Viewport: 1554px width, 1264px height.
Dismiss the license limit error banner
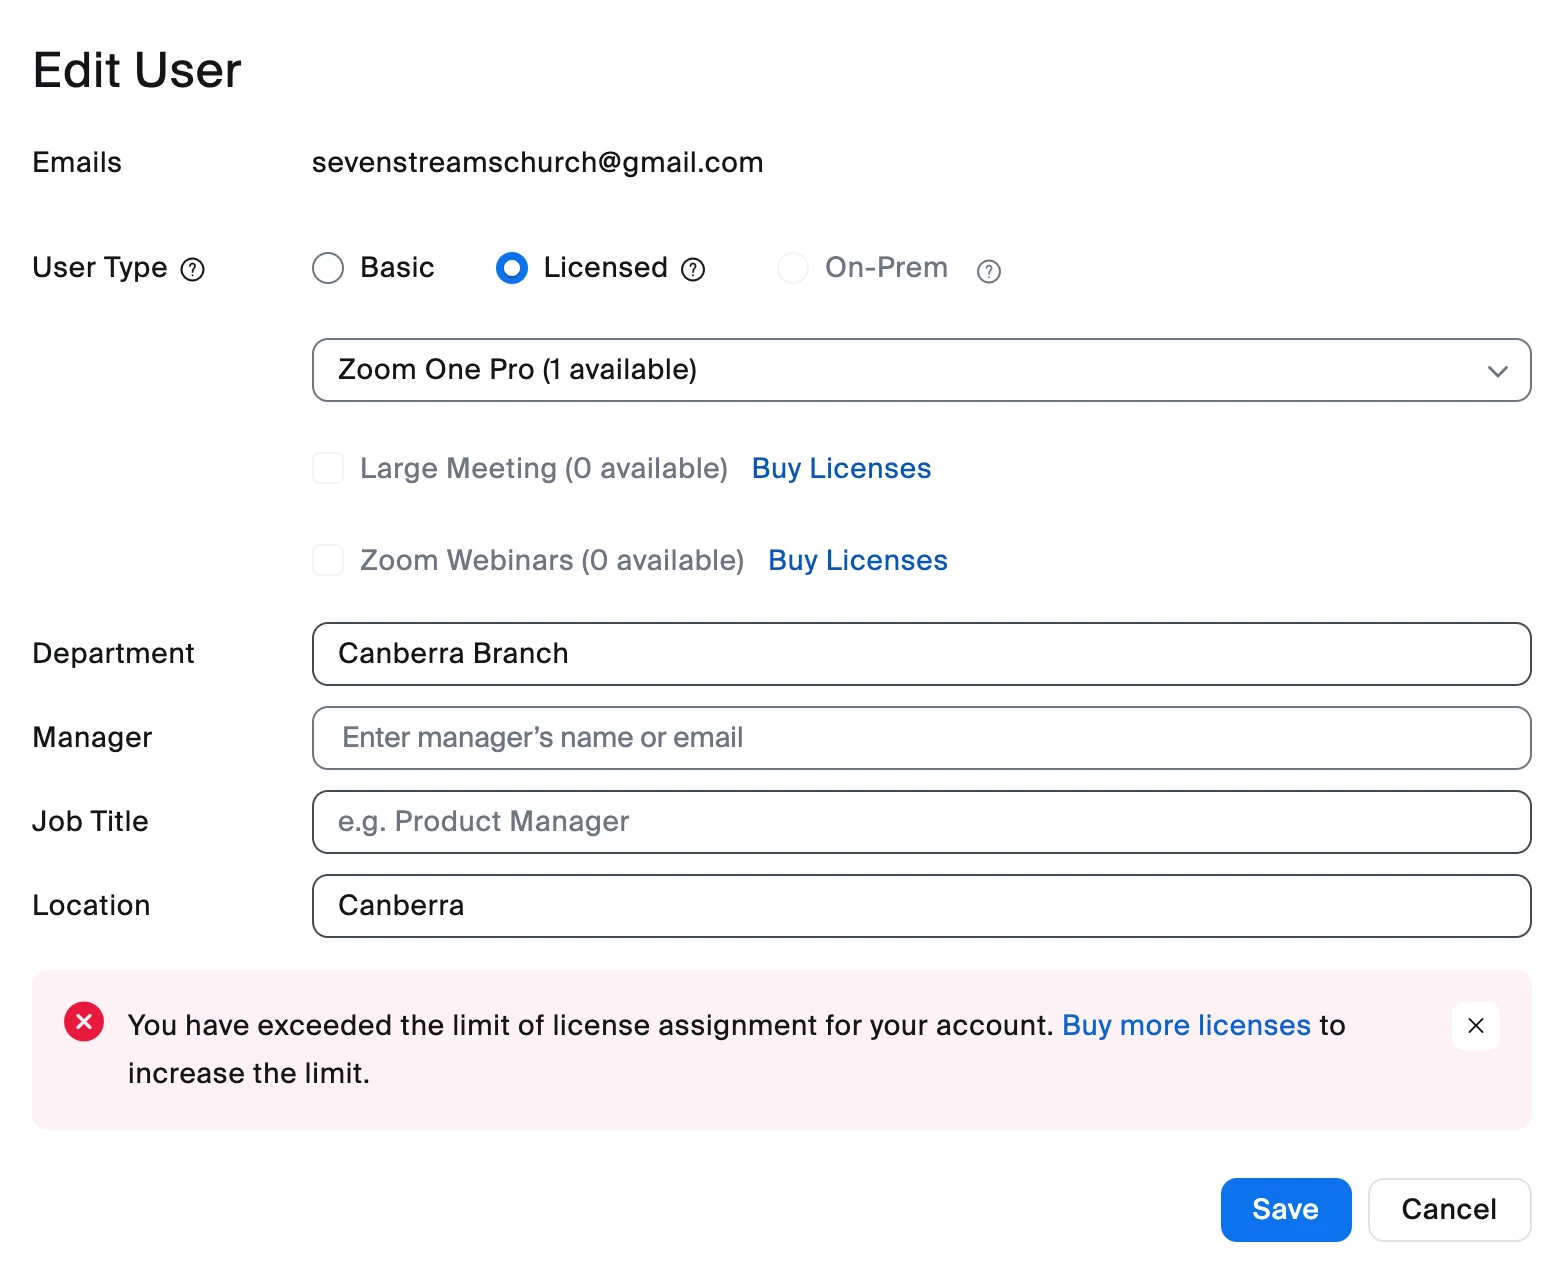coord(1475,1025)
